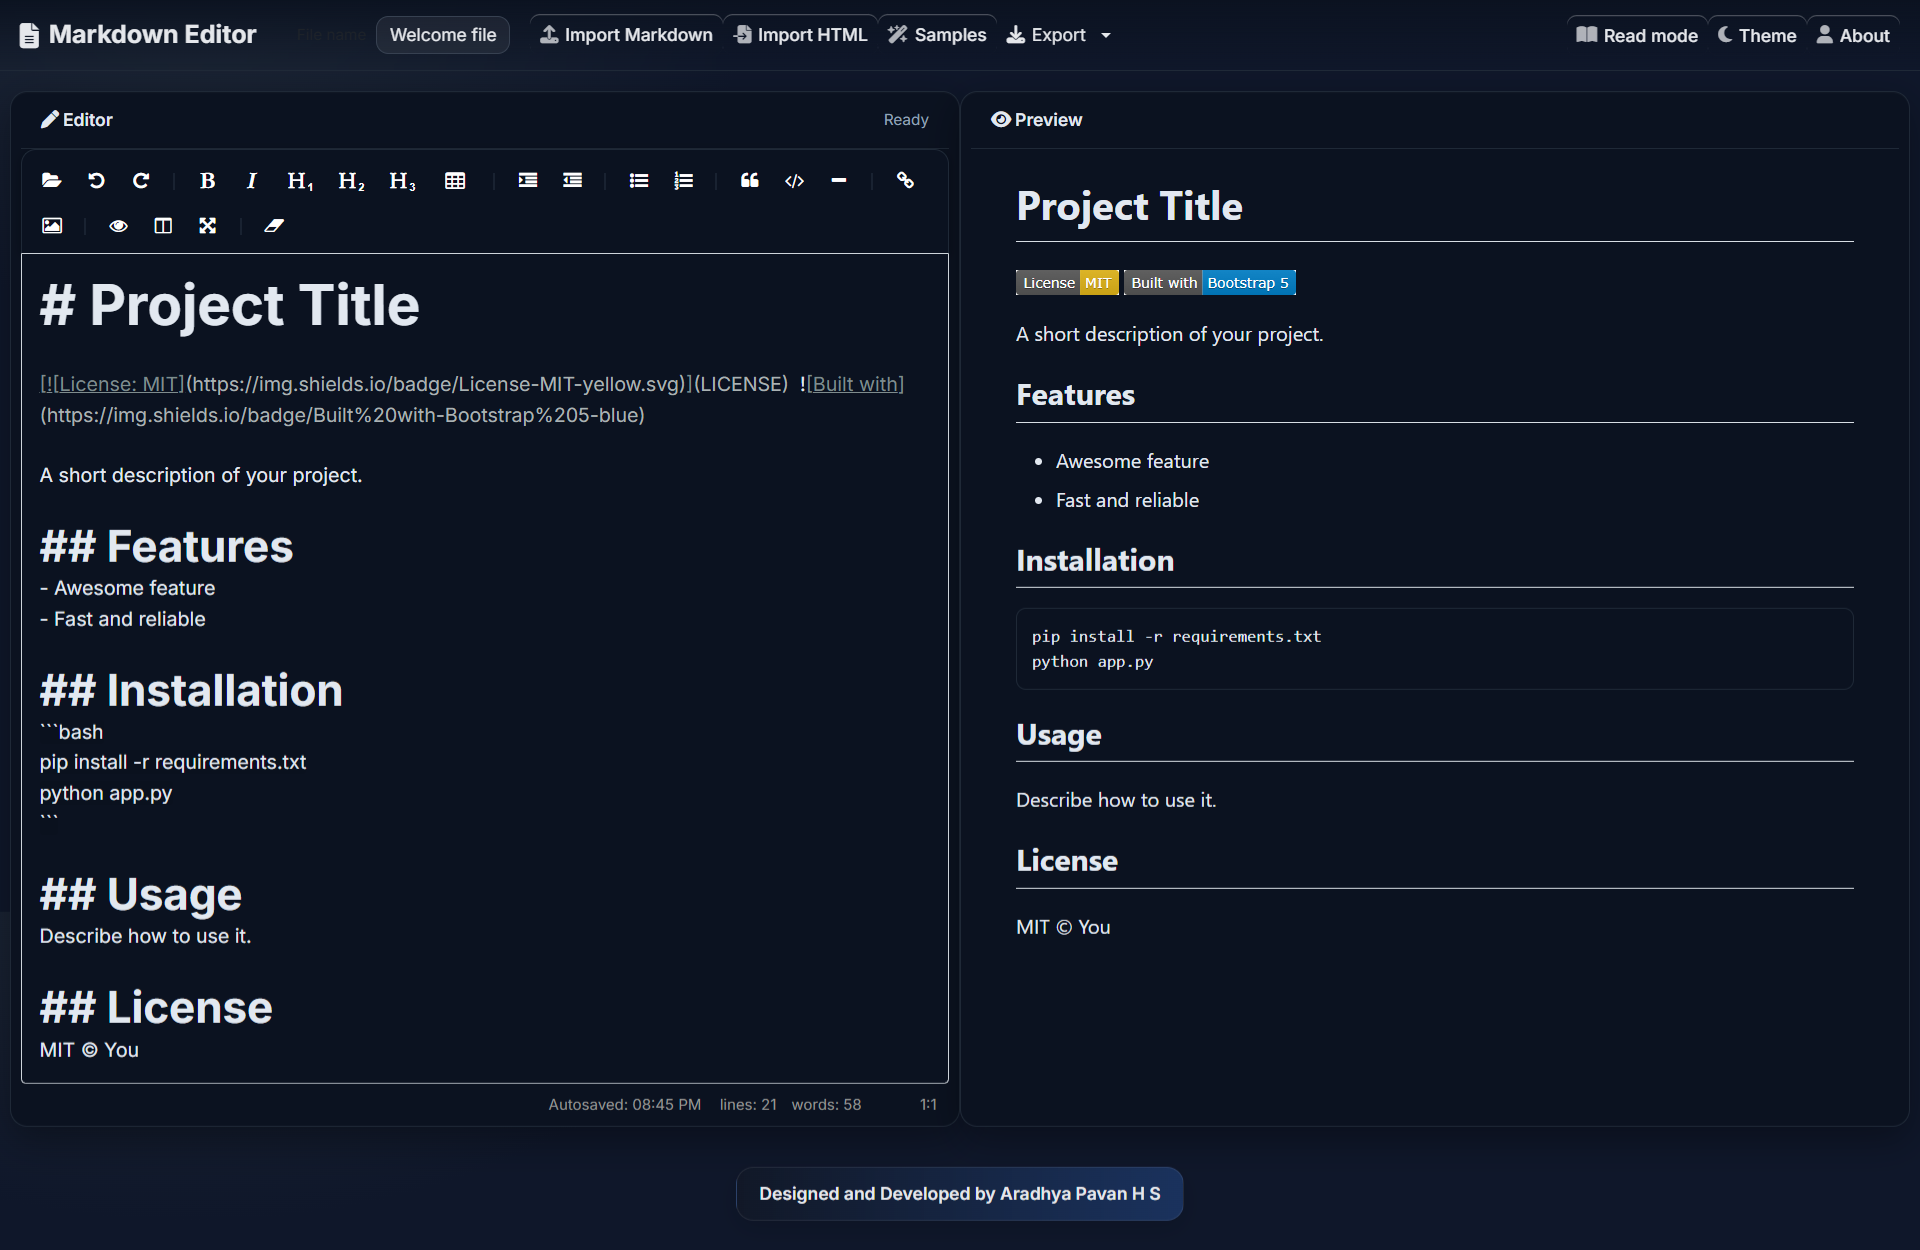Toggle the Theme
Viewport: 1920px width, 1250px height.
click(x=1757, y=35)
